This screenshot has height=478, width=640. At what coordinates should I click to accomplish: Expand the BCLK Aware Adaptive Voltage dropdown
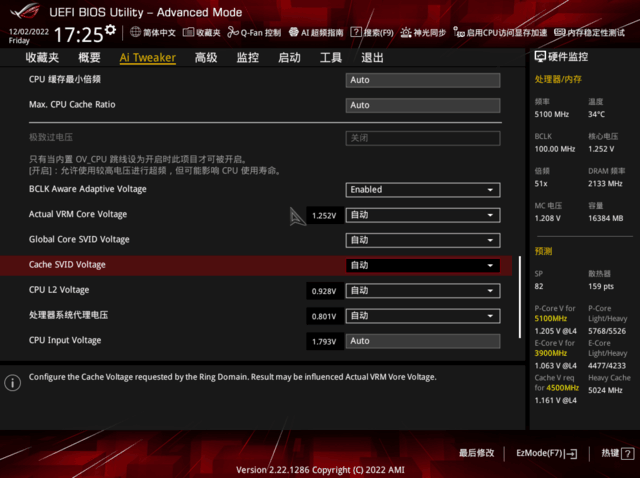click(423, 189)
